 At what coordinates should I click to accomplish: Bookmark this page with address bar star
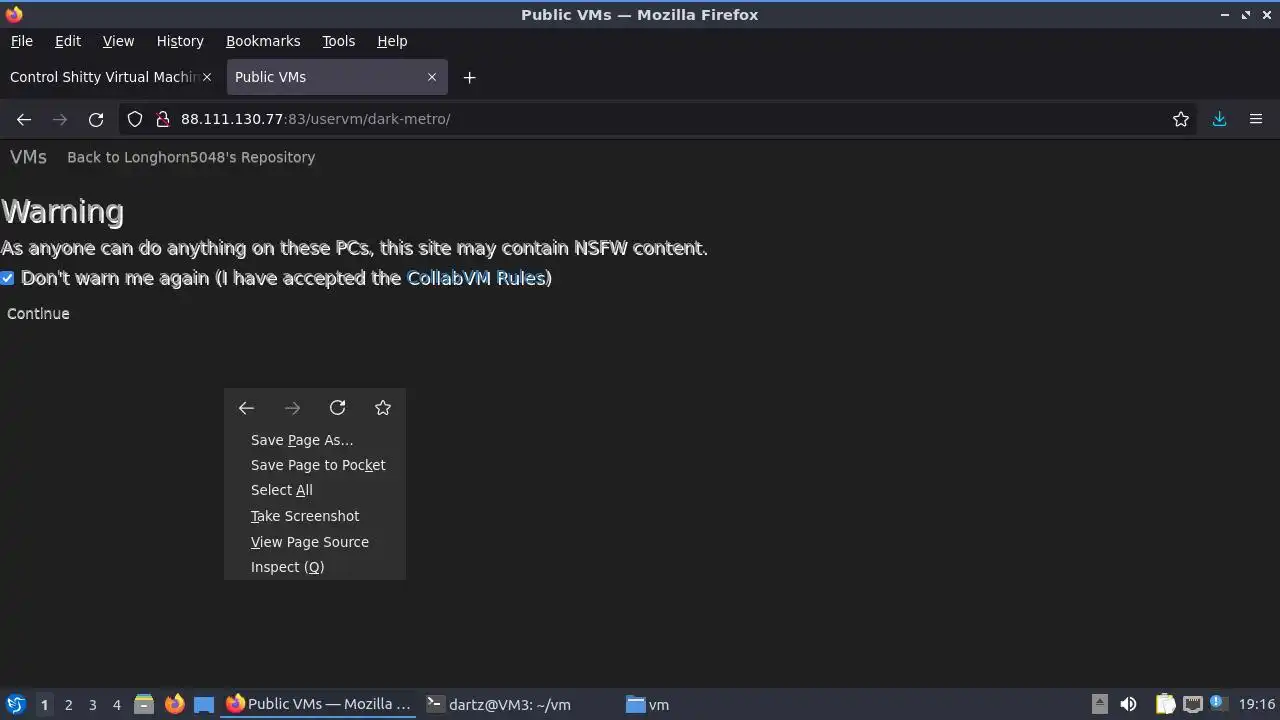(x=1181, y=119)
